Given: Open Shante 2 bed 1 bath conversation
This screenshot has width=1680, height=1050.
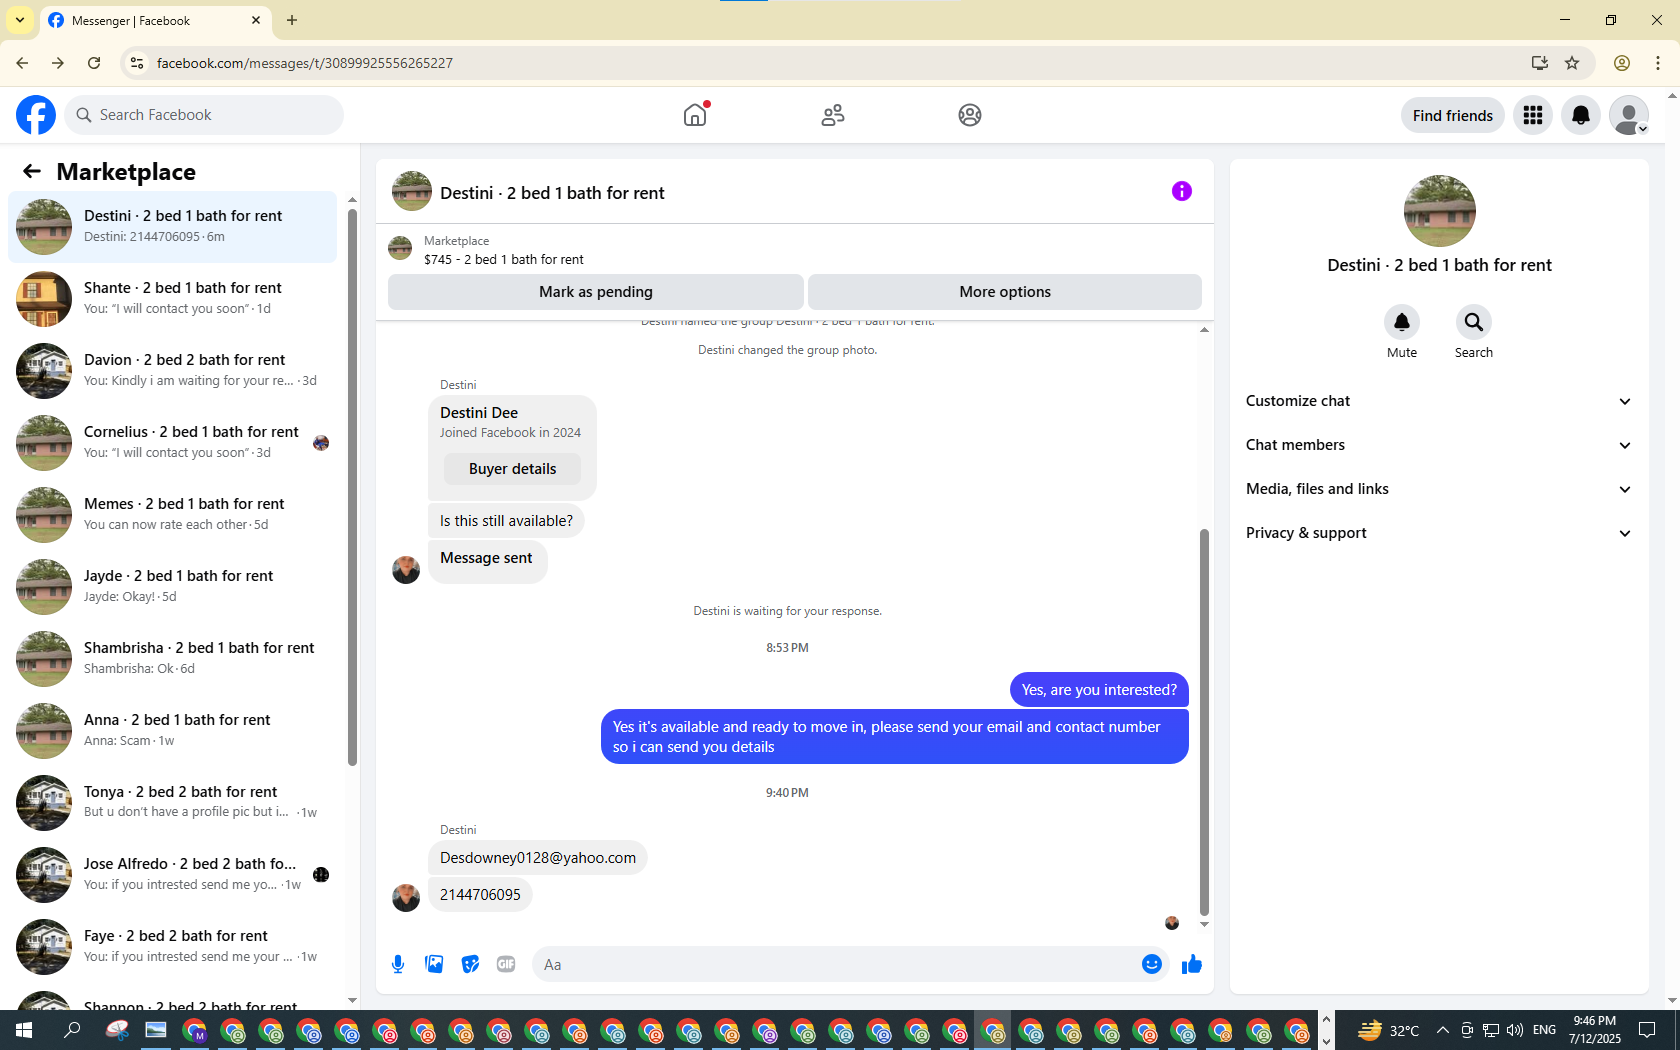Looking at the screenshot, I should coord(172,299).
